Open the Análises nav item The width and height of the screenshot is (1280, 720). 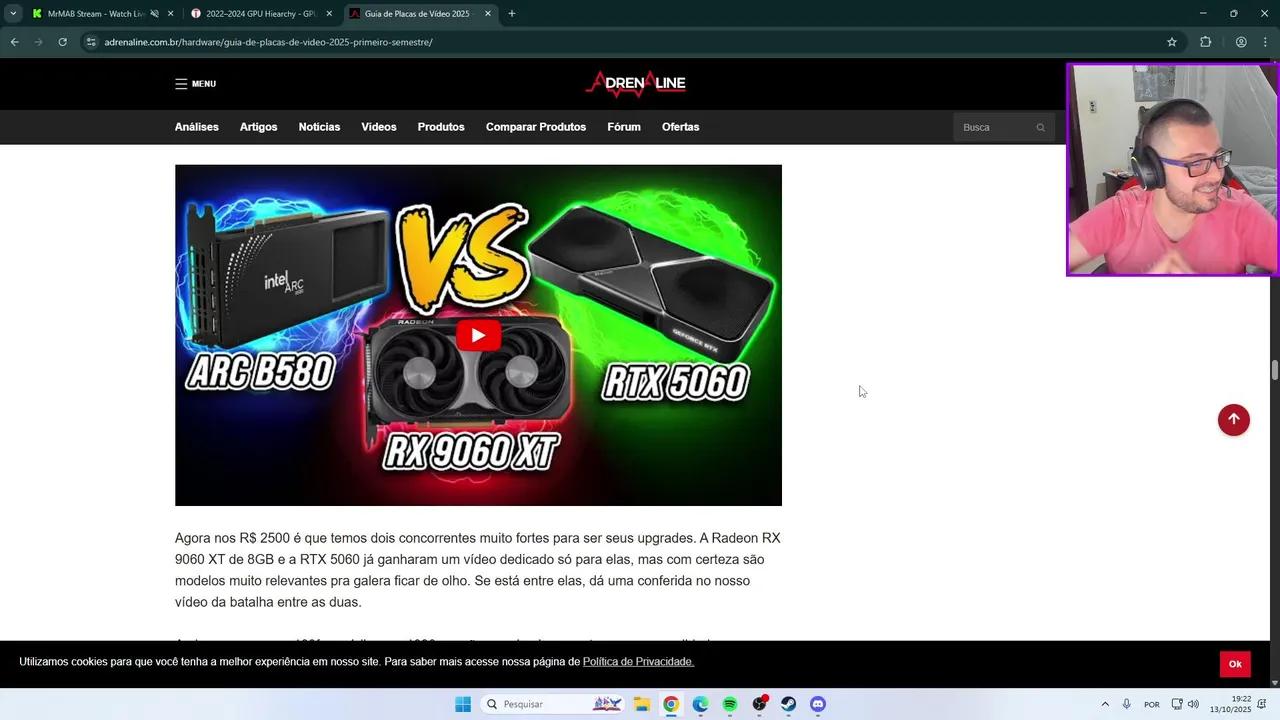tap(197, 127)
